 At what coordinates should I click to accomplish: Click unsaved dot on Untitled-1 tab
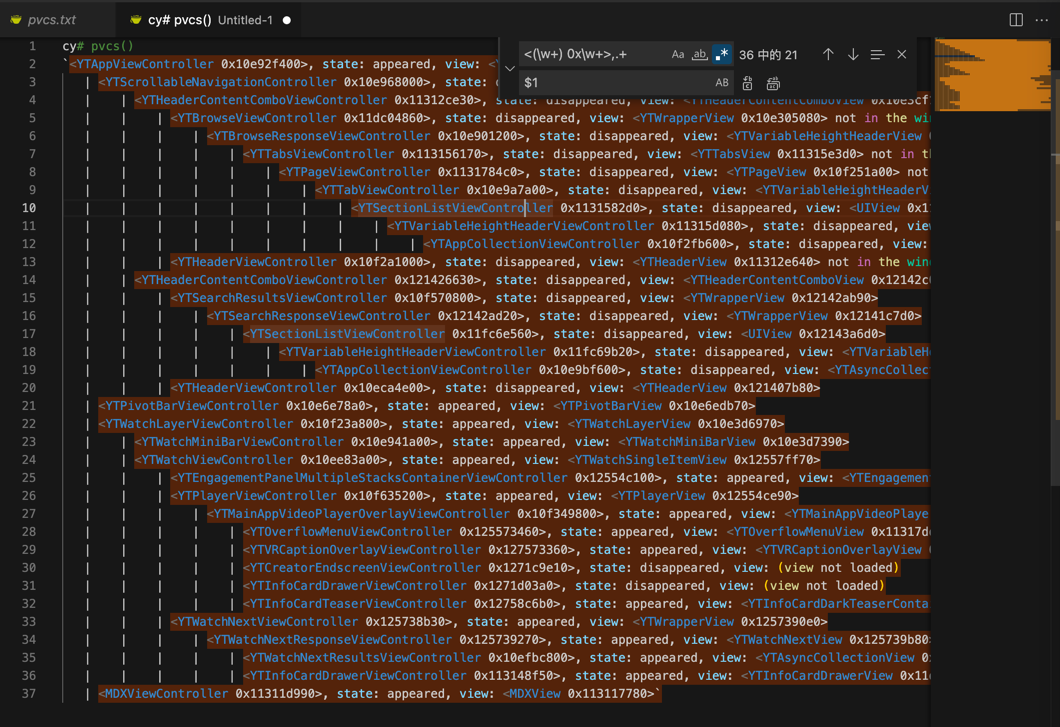287,20
